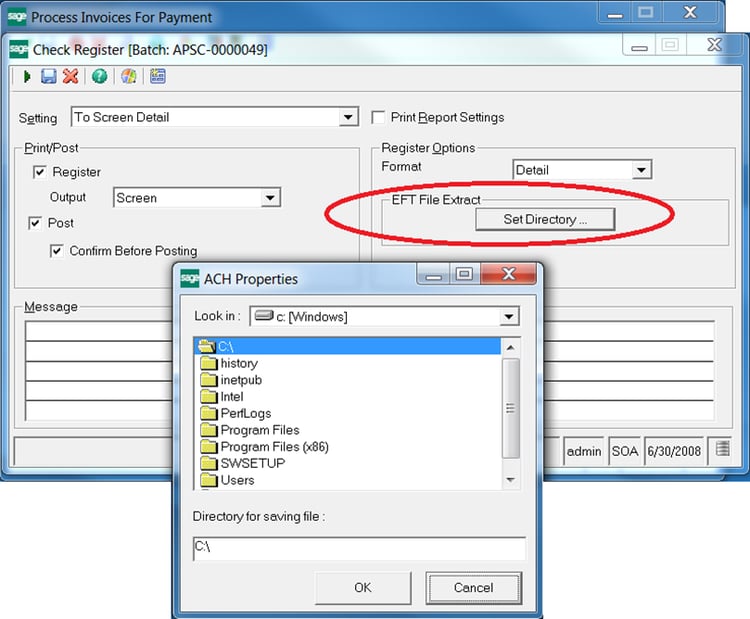Cancel the ACH Properties dialog
The height and width of the screenshot is (619, 750).
pos(473,587)
